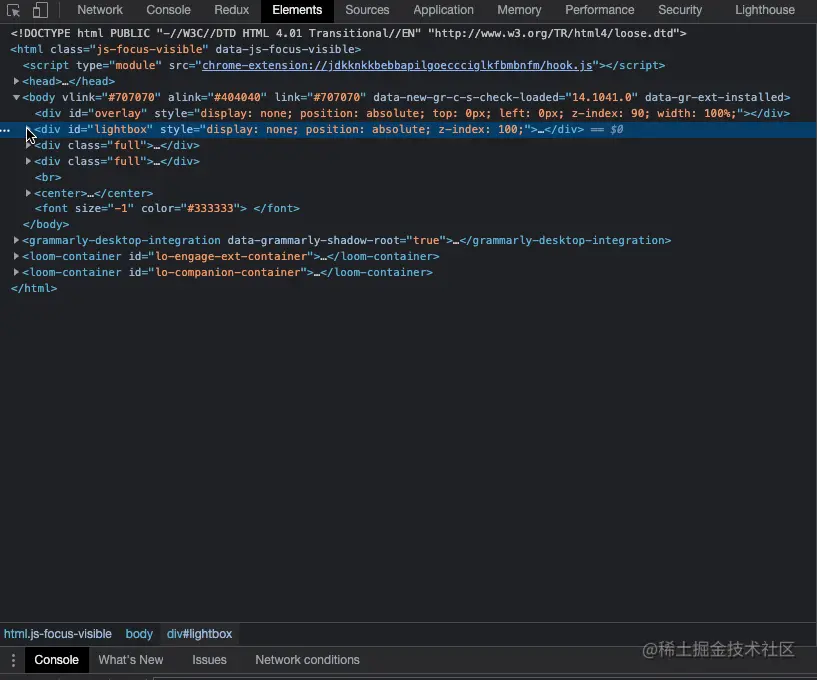Select the closing html tag row
This screenshot has width=817, height=680.
point(34,289)
